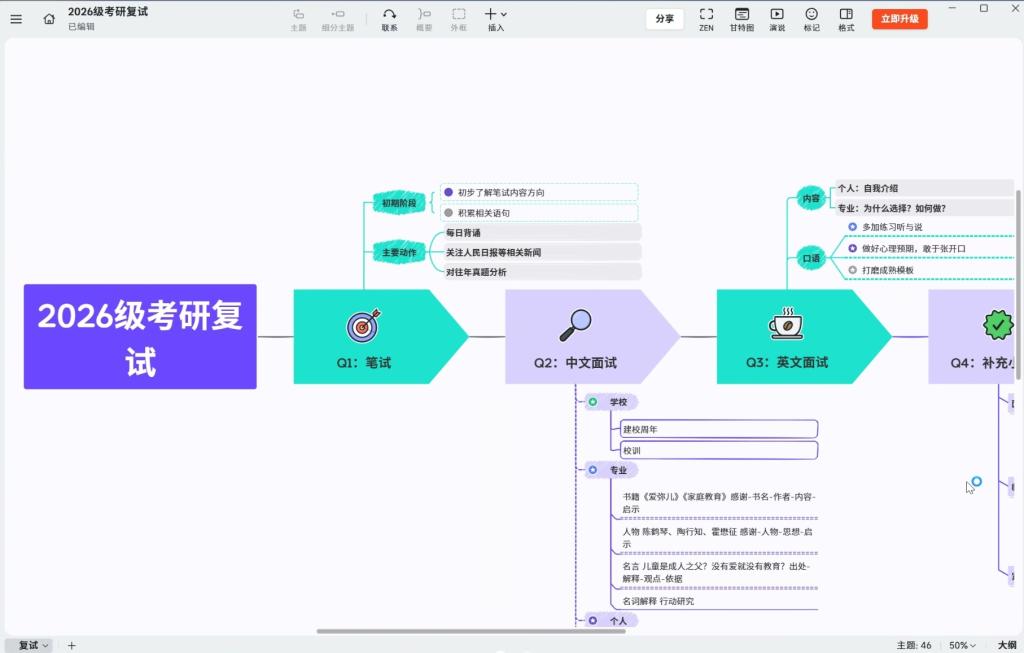Click the green marker beside 学校
Screen dimensions: 1024x653
tap(593, 402)
